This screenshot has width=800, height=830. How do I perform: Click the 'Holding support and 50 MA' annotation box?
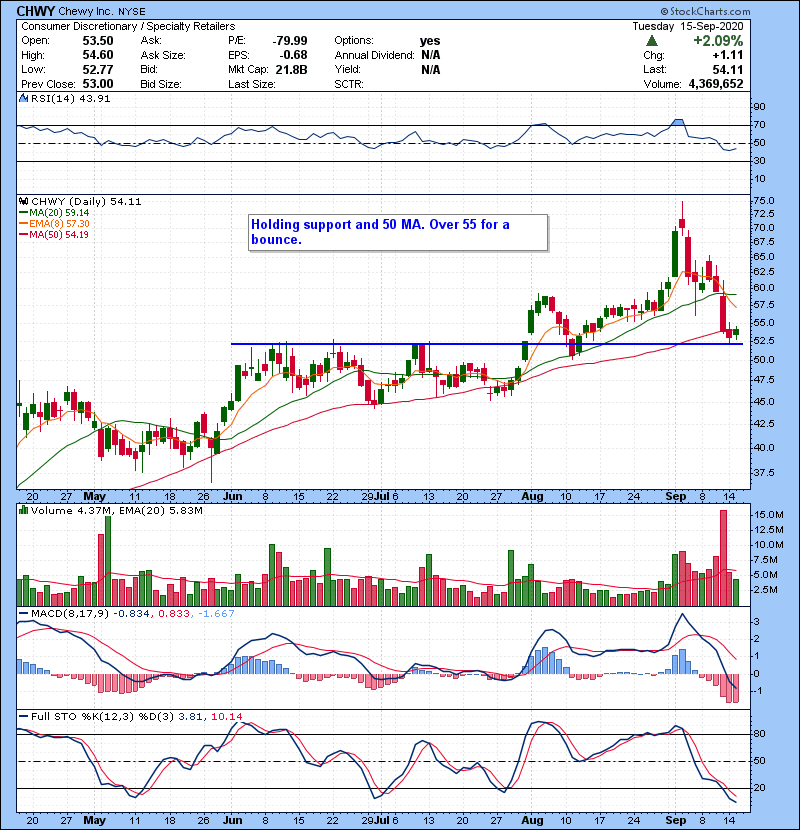398,232
